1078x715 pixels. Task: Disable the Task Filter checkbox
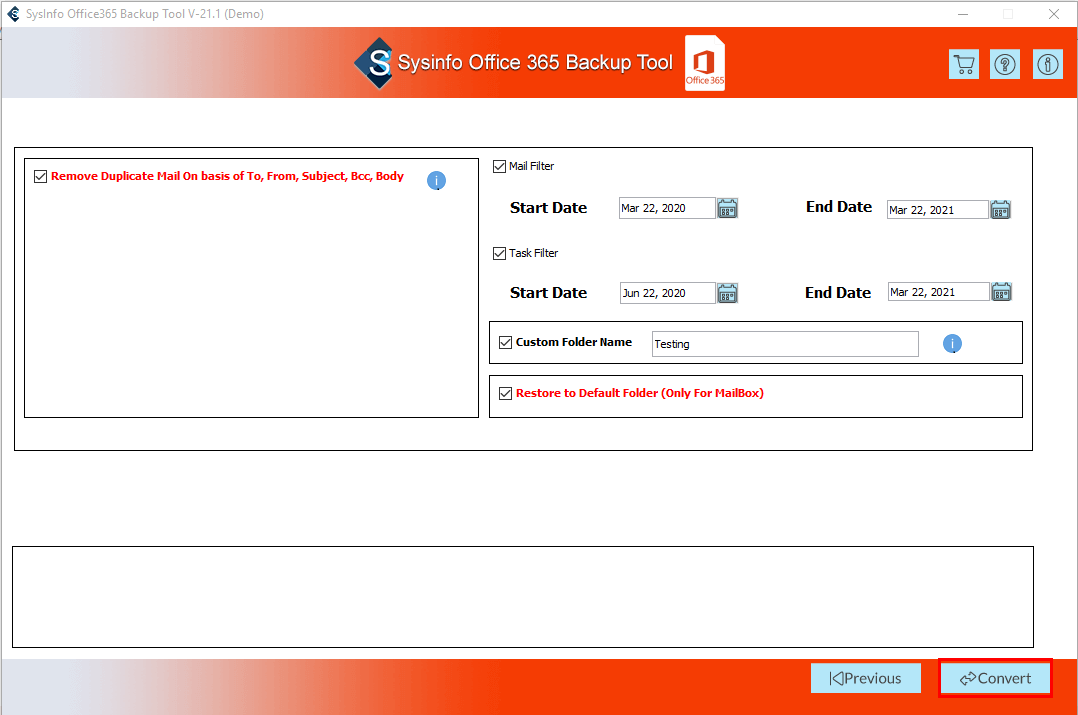pos(500,254)
